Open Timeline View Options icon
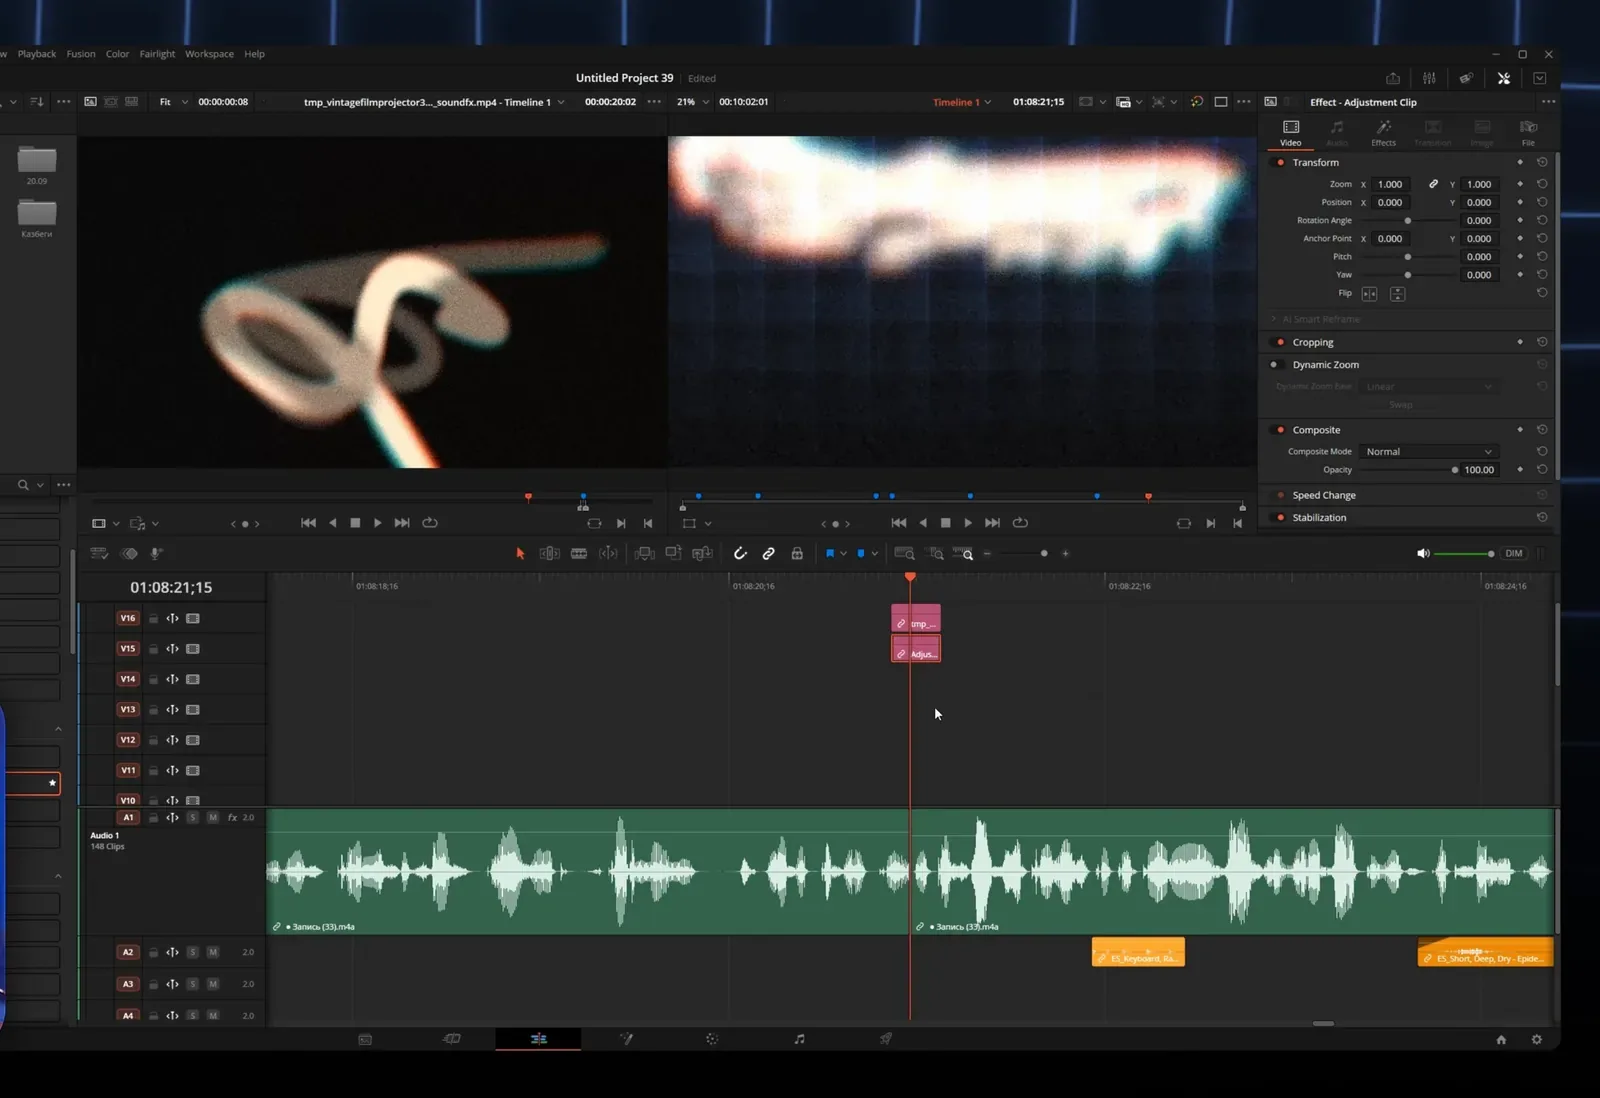 click(x=99, y=553)
